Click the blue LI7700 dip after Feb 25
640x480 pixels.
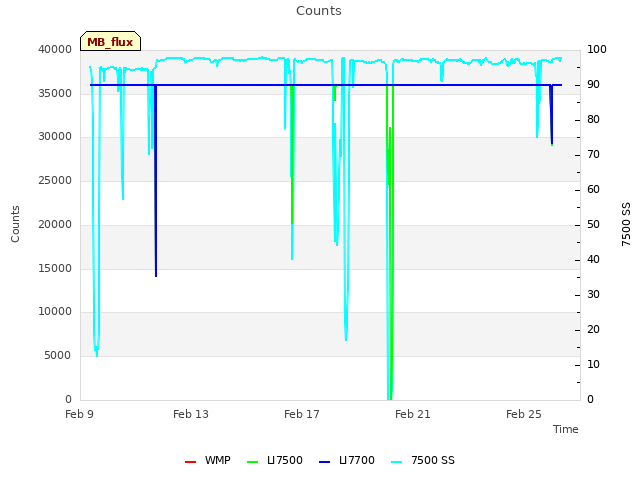pyautogui.click(x=551, y=116)
